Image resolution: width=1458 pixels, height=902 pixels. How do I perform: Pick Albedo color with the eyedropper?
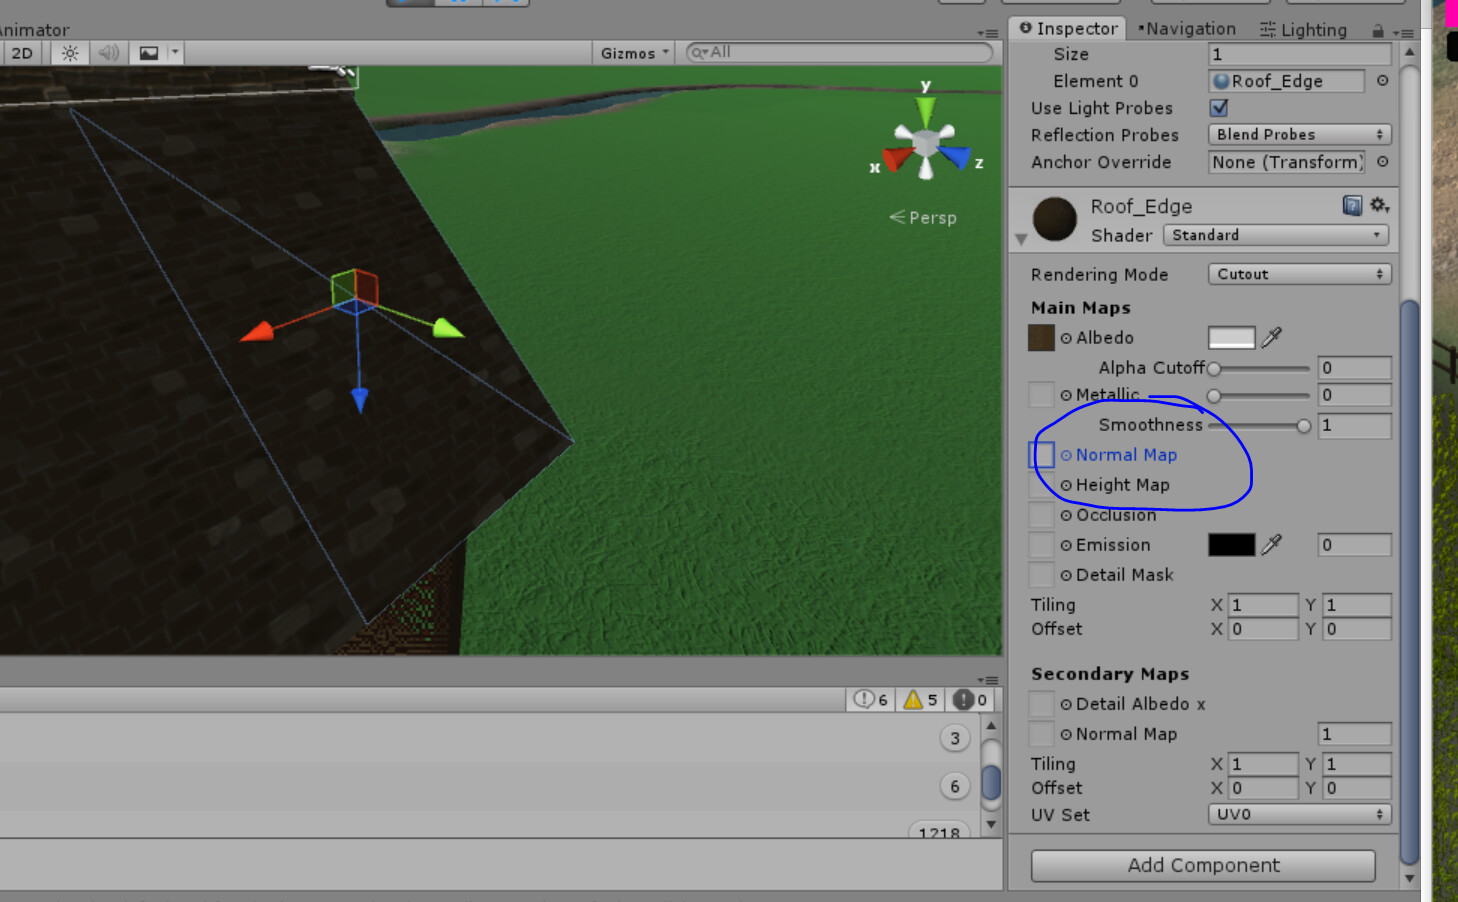[1272, 337]
